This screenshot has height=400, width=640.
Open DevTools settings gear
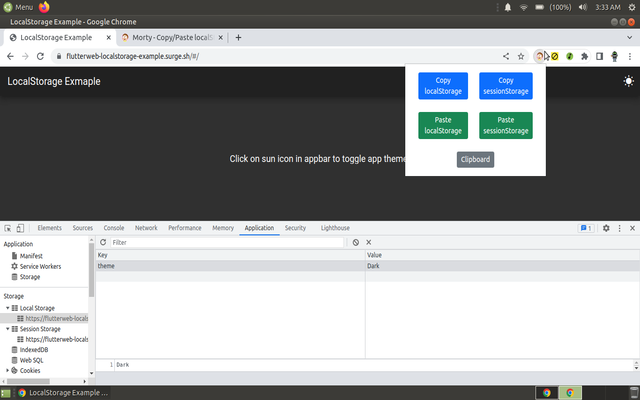[x=606, y=228]
